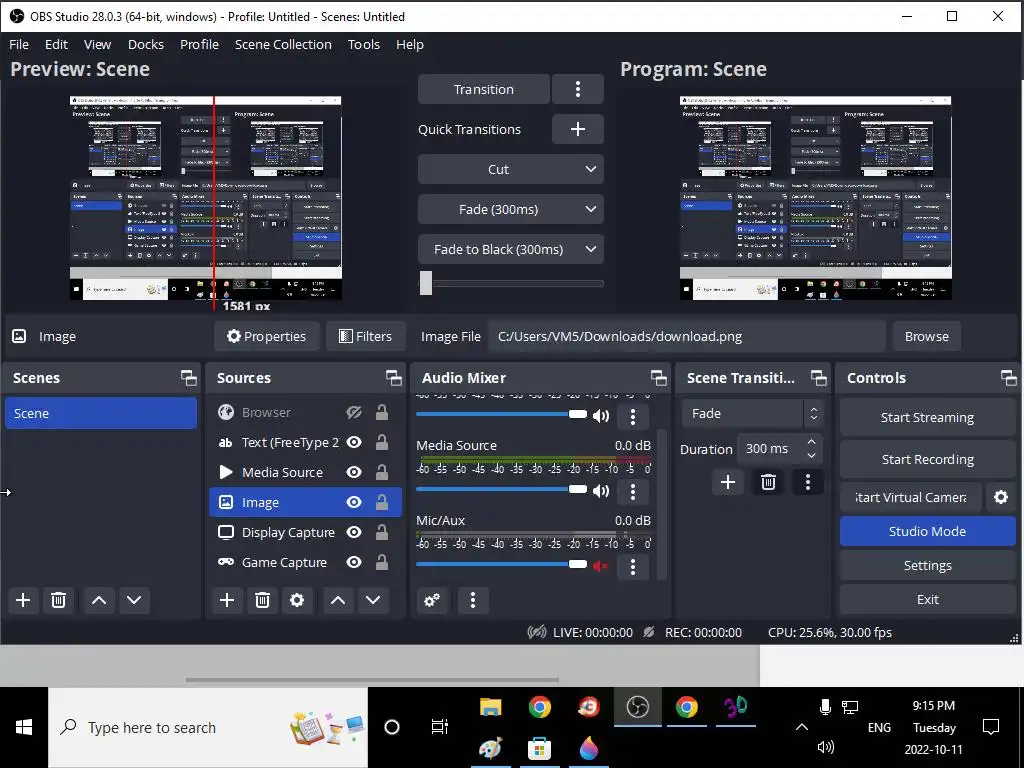Image resolution: width=1024 pixels, height=768 pixels.
Task: Open selected source properties gear
Action: click(296, 600)
